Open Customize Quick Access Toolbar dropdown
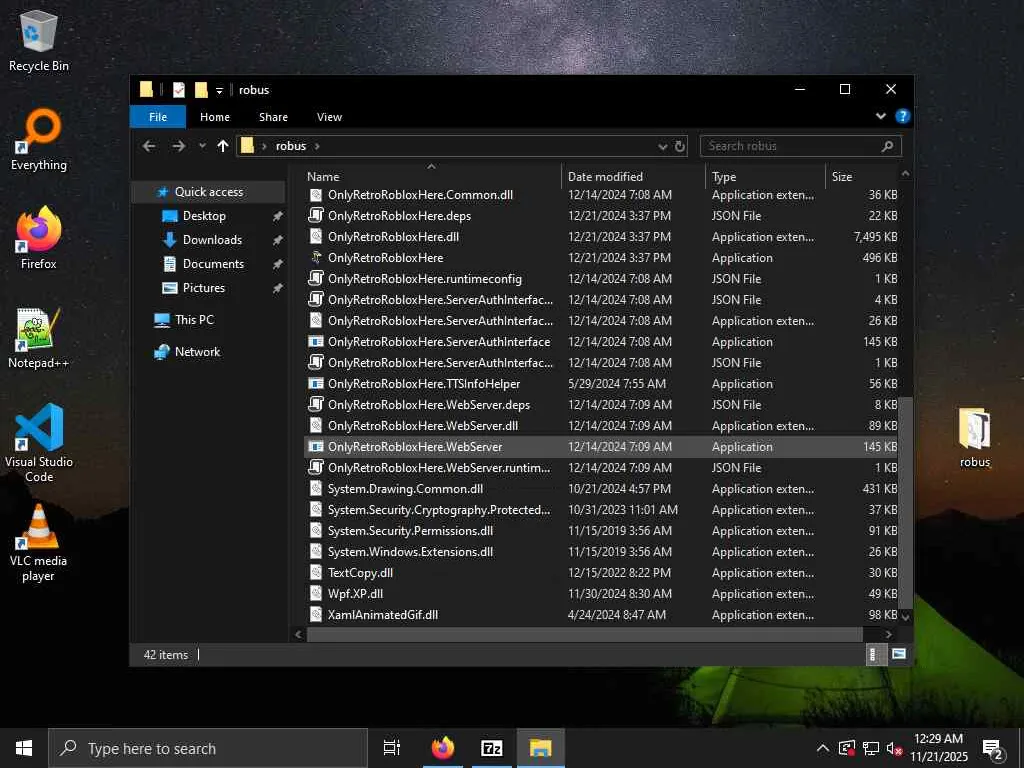 pyautogui.click(x=219, y=90)
